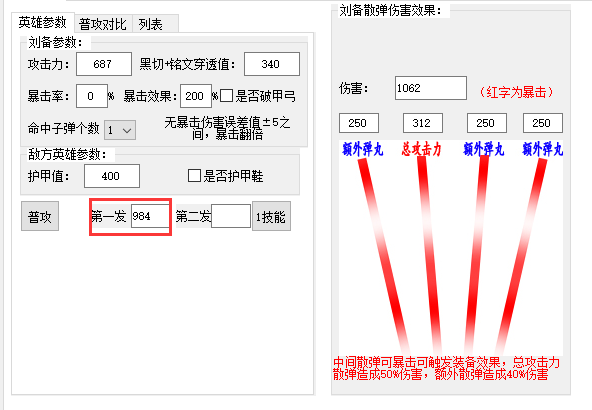Click the 中间散弹可暴击 red description text
Viewport: 592px width, 410px height.
[x=446, y=368]
